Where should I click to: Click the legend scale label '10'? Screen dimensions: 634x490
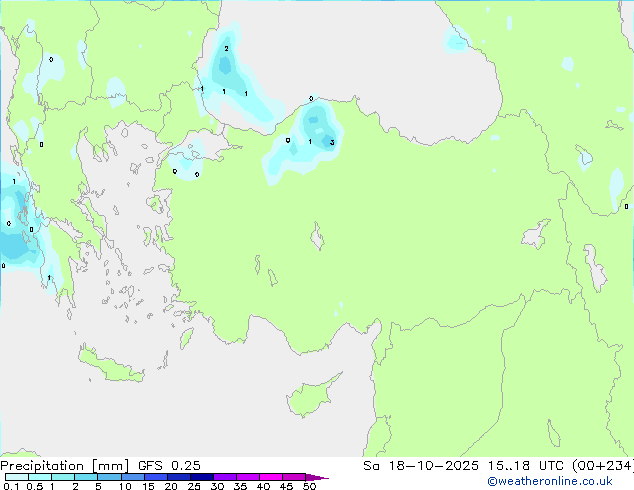click(125, 486)
